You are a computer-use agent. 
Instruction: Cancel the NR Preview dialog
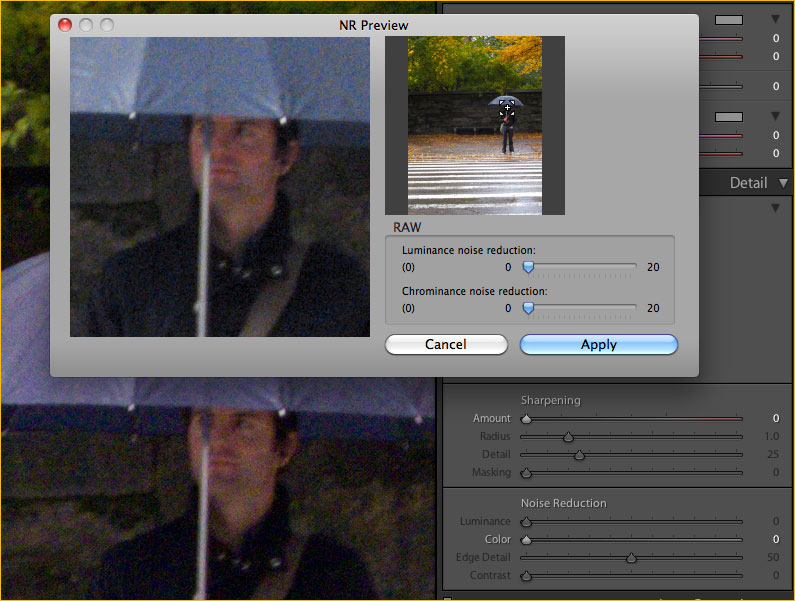tap(446, 344)
